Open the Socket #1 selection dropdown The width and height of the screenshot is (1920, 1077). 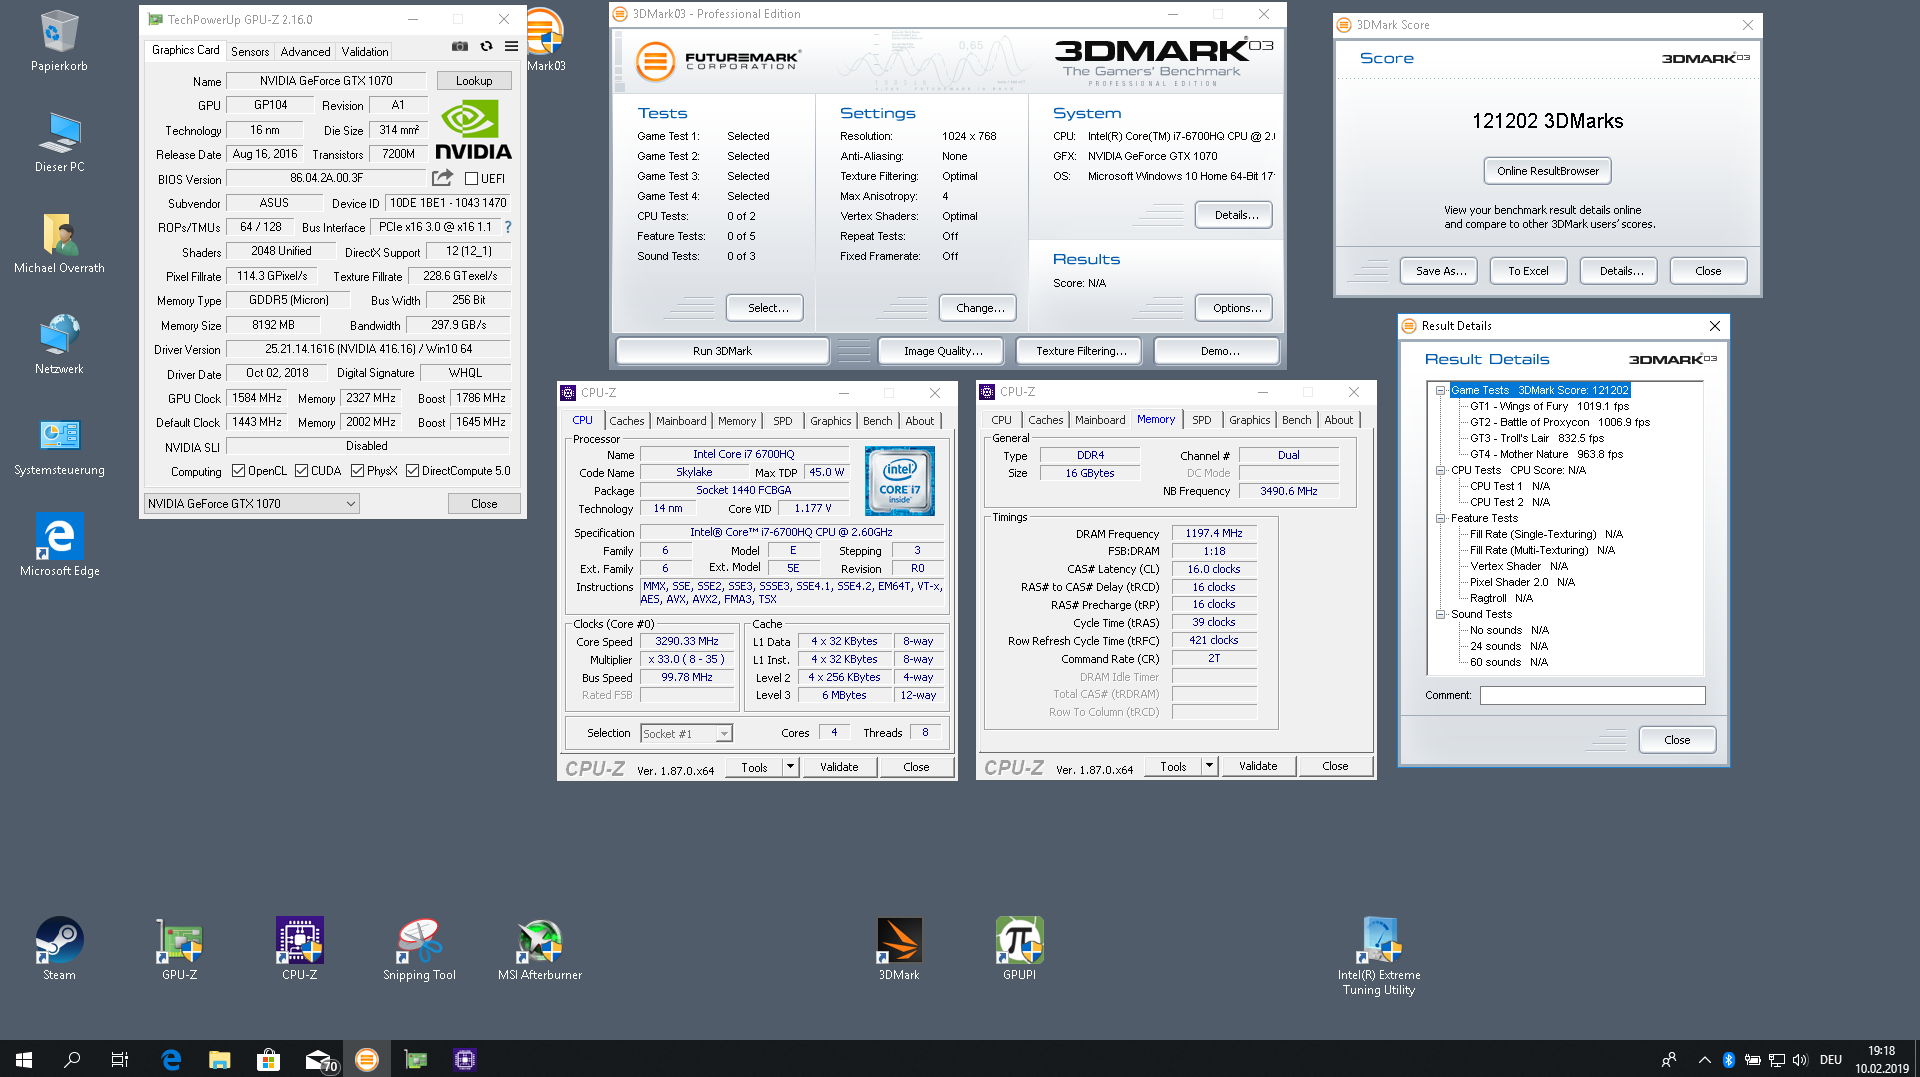[x=686, y=733]
